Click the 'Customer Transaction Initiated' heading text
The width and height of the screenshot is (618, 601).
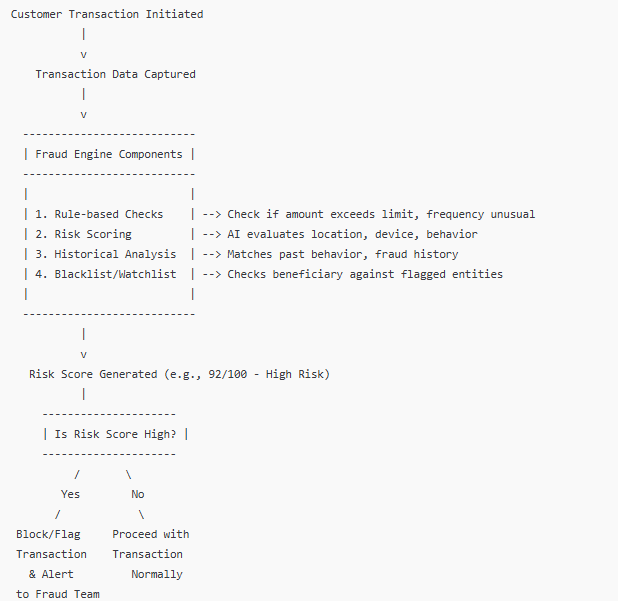[x=107, y=14]
